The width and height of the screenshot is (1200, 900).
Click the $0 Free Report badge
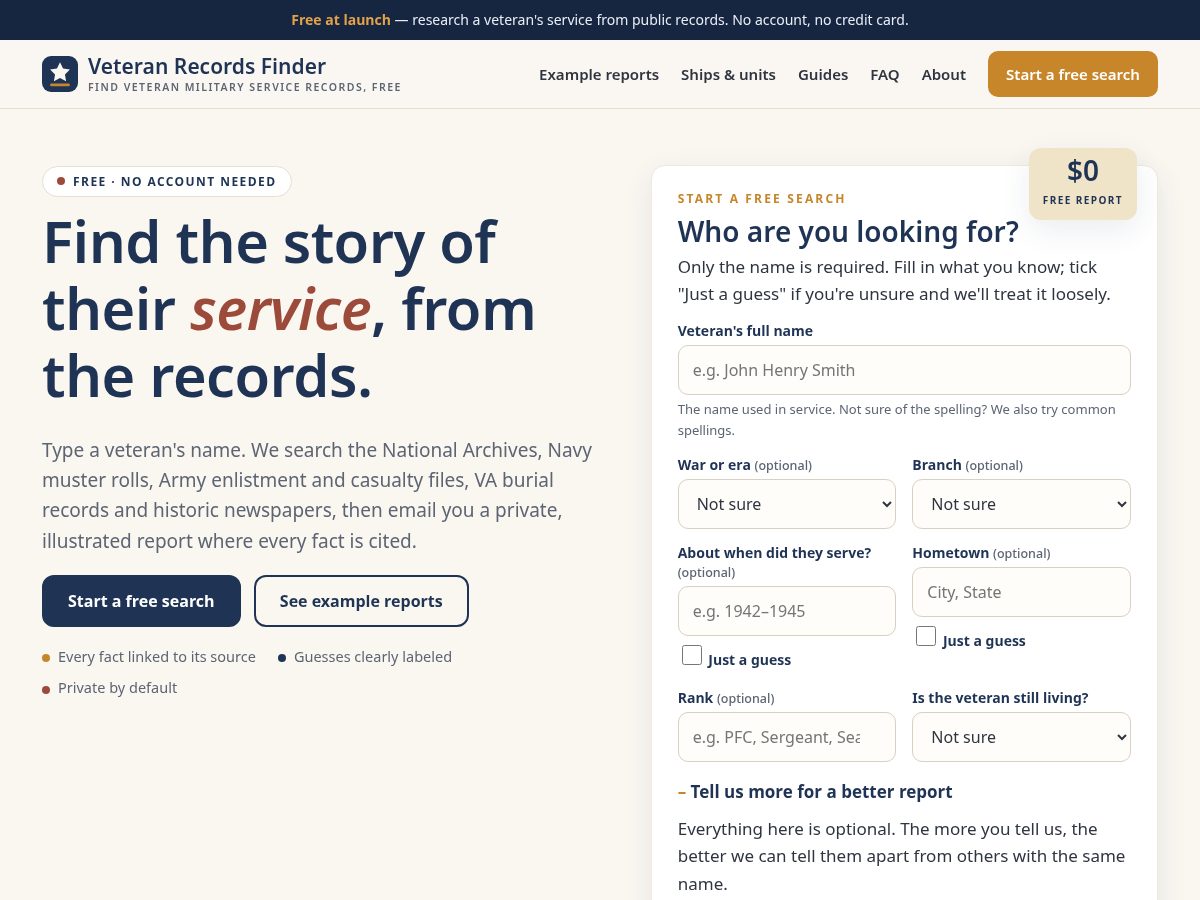[1083, 184]
